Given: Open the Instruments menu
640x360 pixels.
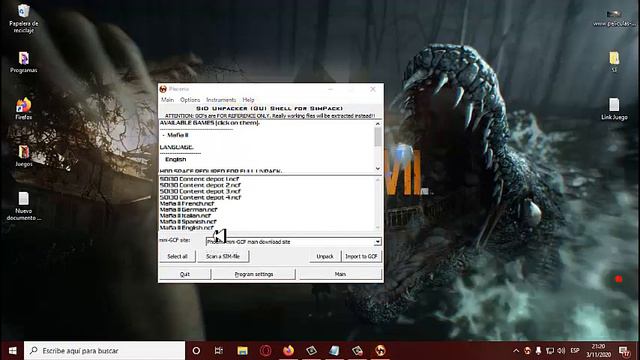Looking at the screenshot, I should tap(221, 100).
